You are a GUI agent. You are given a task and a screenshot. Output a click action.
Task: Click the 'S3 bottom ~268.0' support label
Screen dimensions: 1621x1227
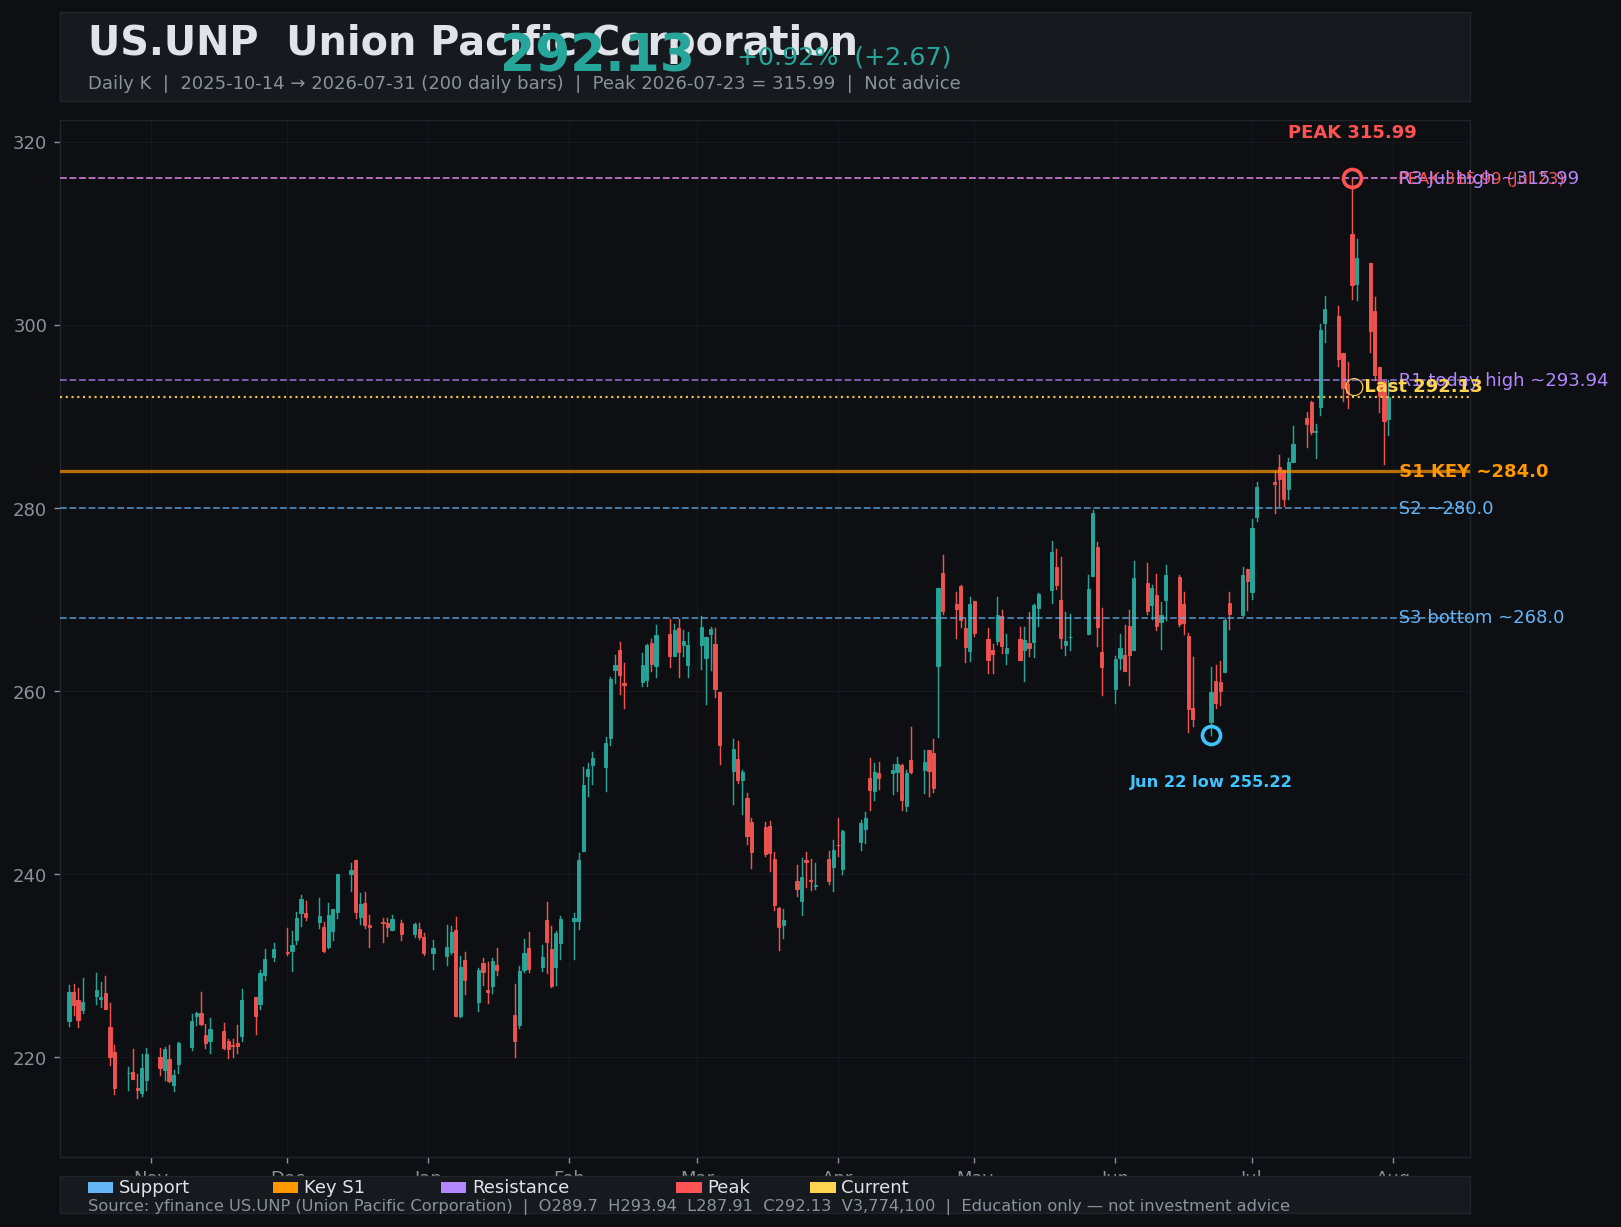[1481, 617]
